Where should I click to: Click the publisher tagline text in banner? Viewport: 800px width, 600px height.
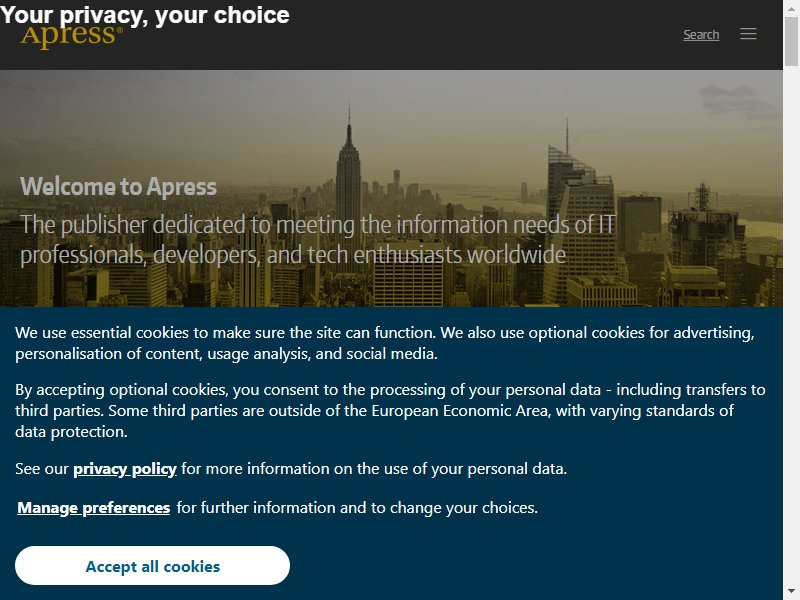click(x=317, y=240)
